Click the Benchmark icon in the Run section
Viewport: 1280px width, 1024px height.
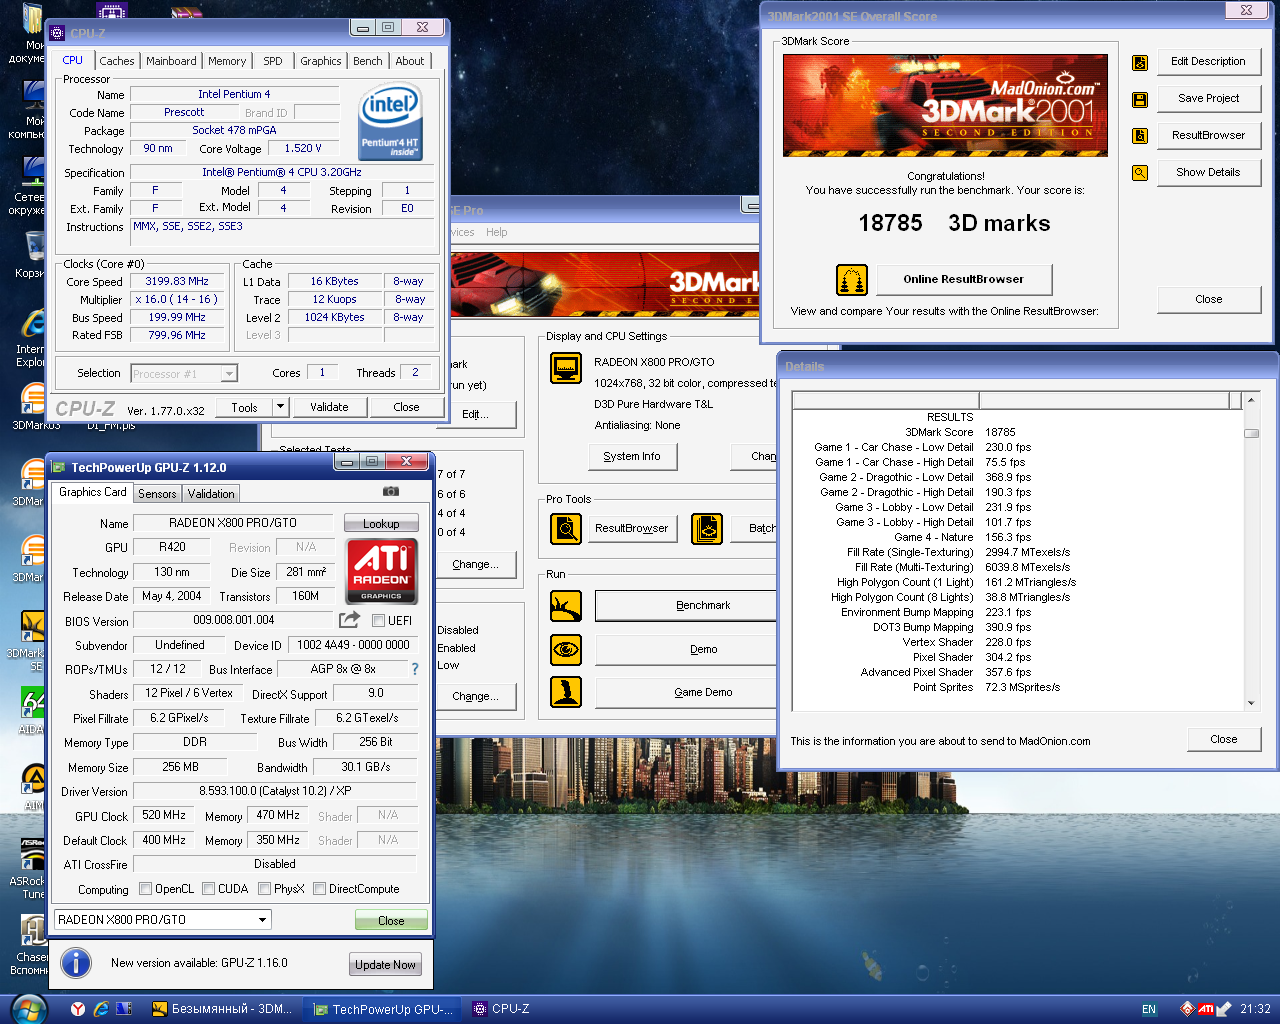566,605
